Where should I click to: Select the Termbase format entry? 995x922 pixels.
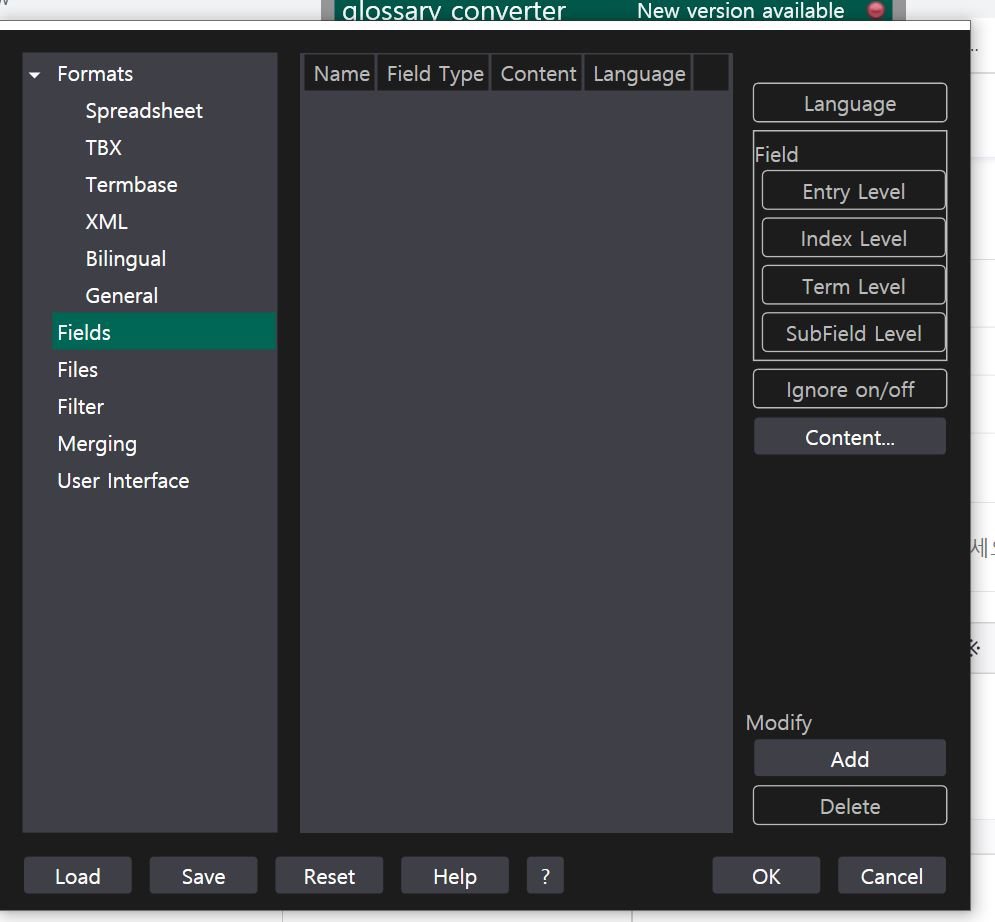[131, 185]
